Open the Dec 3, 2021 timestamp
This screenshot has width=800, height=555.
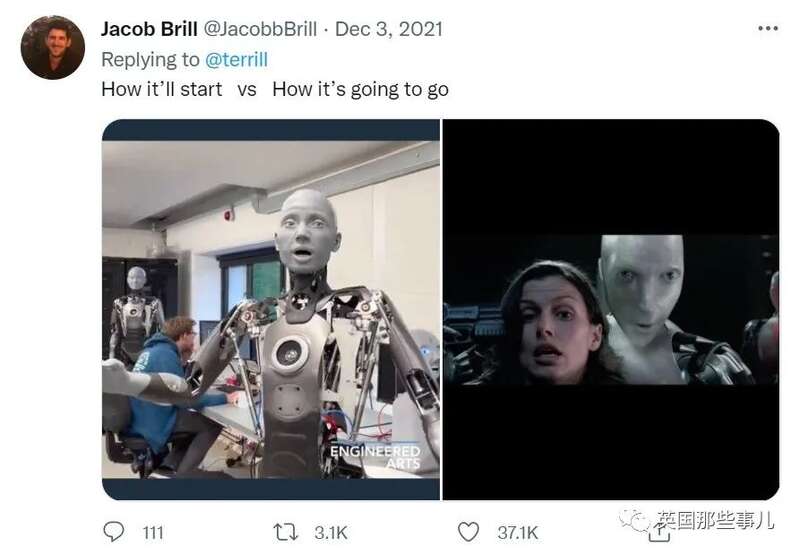coord(389,29)
